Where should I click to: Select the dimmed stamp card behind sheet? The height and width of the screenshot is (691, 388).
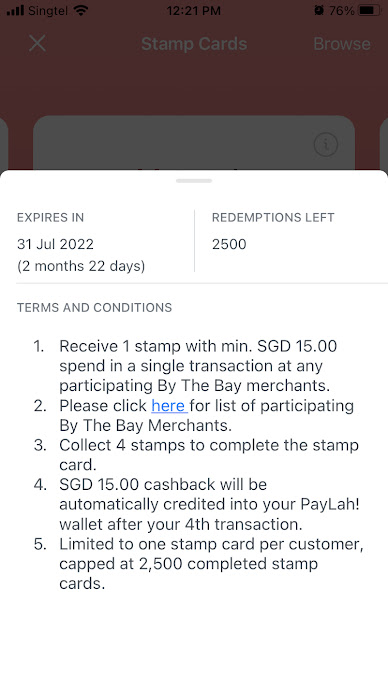click(x=194, y=143)
